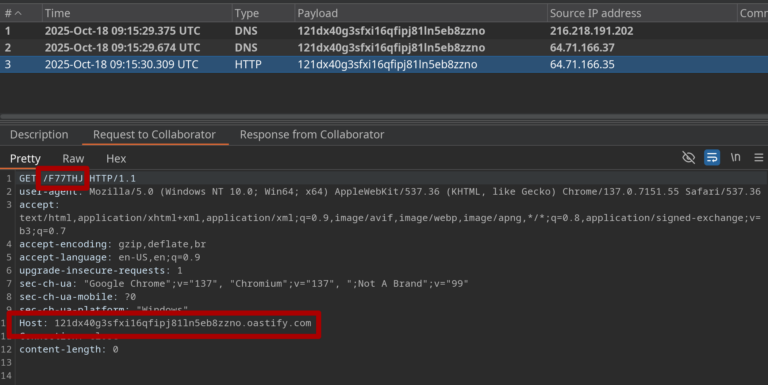Click the sec-ch-ua-mobile: ?0 line
The image size is (768, 385).
(77, 297)
